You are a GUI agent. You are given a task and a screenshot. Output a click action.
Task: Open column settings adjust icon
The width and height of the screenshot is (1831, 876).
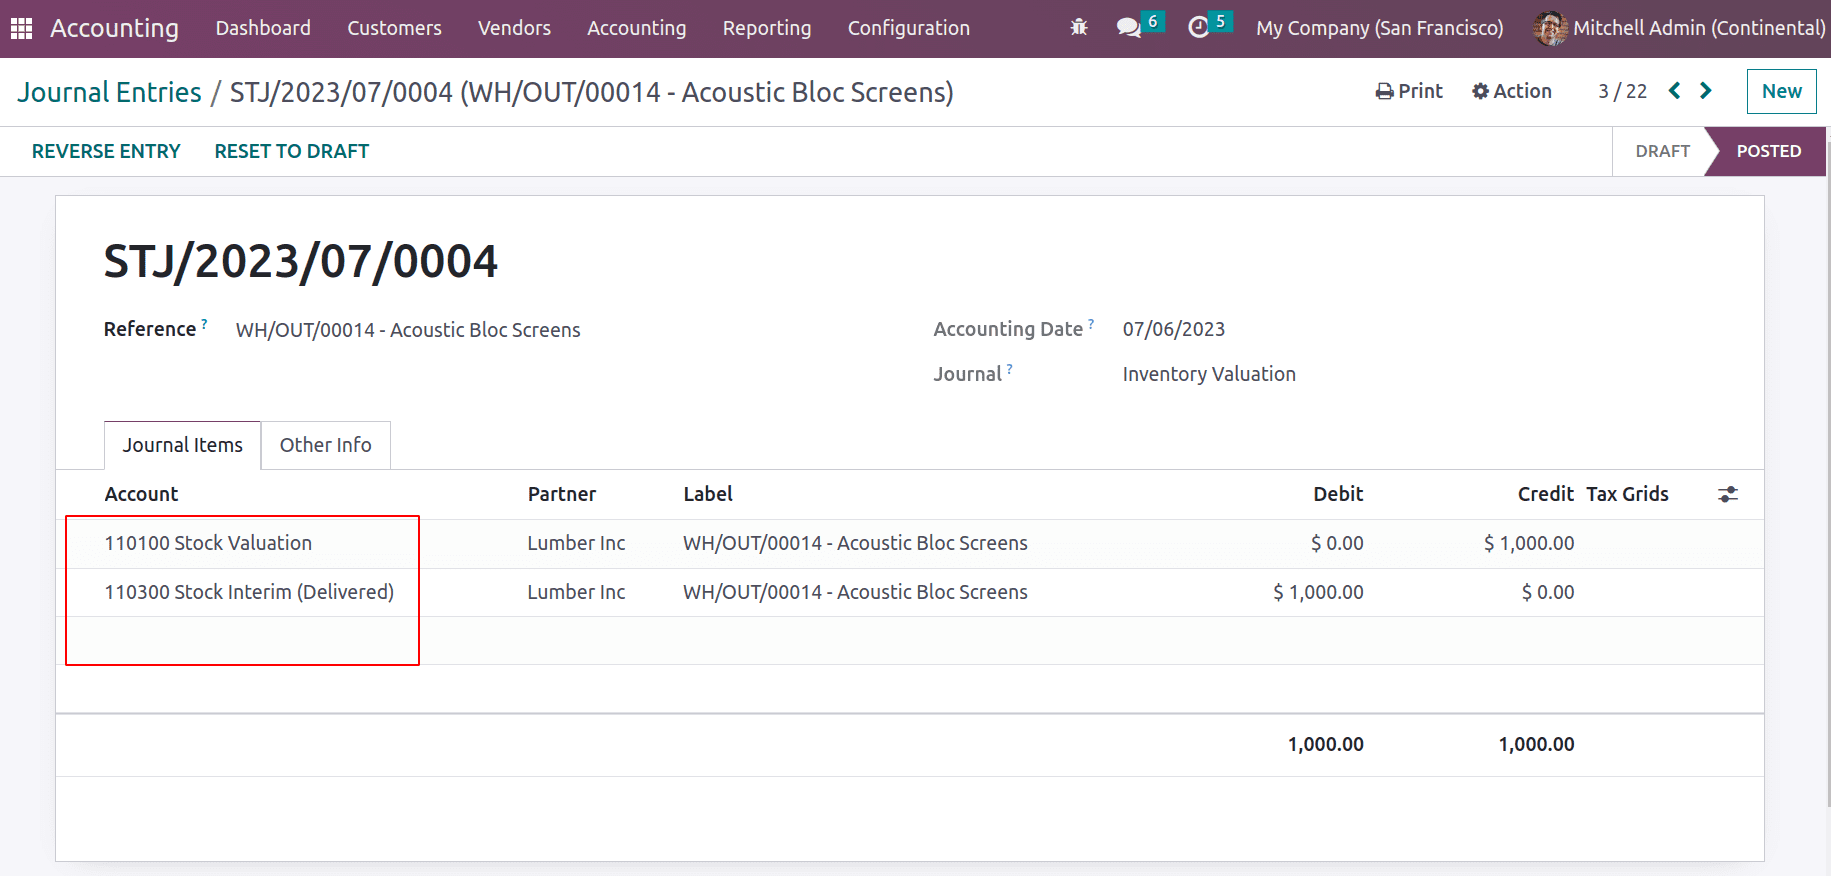(x=1728, y=494)
